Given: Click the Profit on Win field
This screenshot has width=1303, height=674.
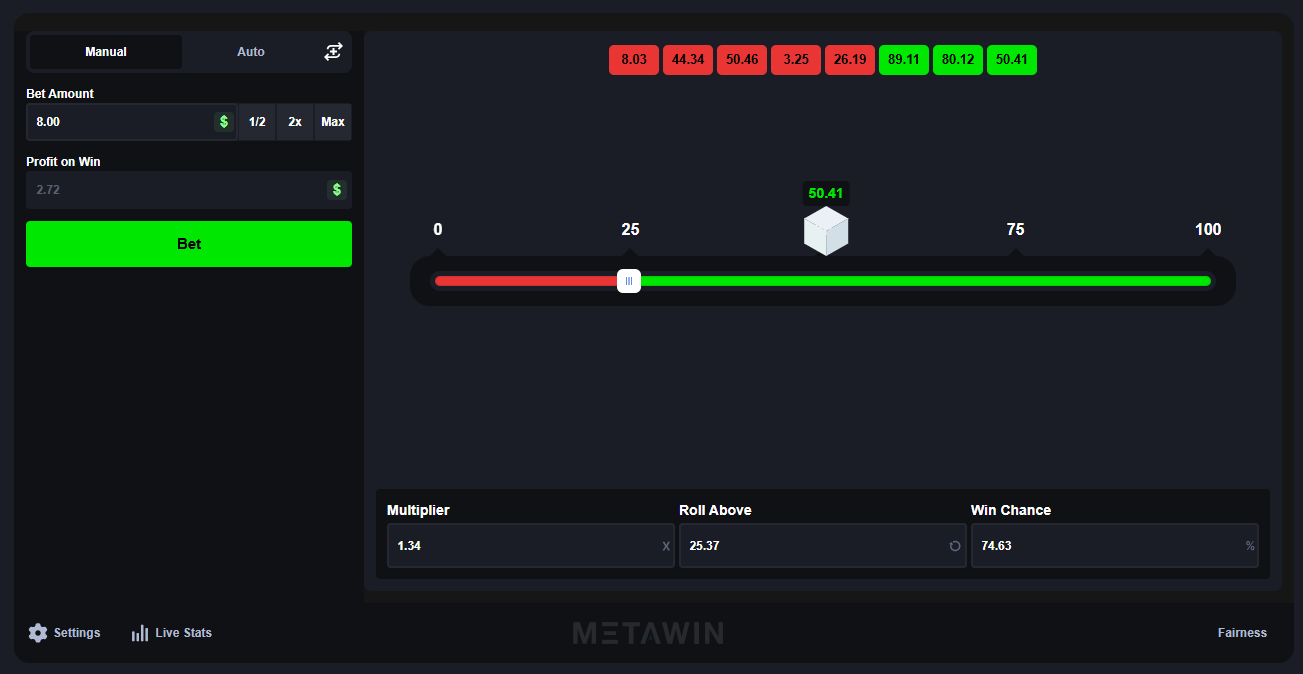Looking at the screenshot, I should pyautogui.click(x=189, y=190).
